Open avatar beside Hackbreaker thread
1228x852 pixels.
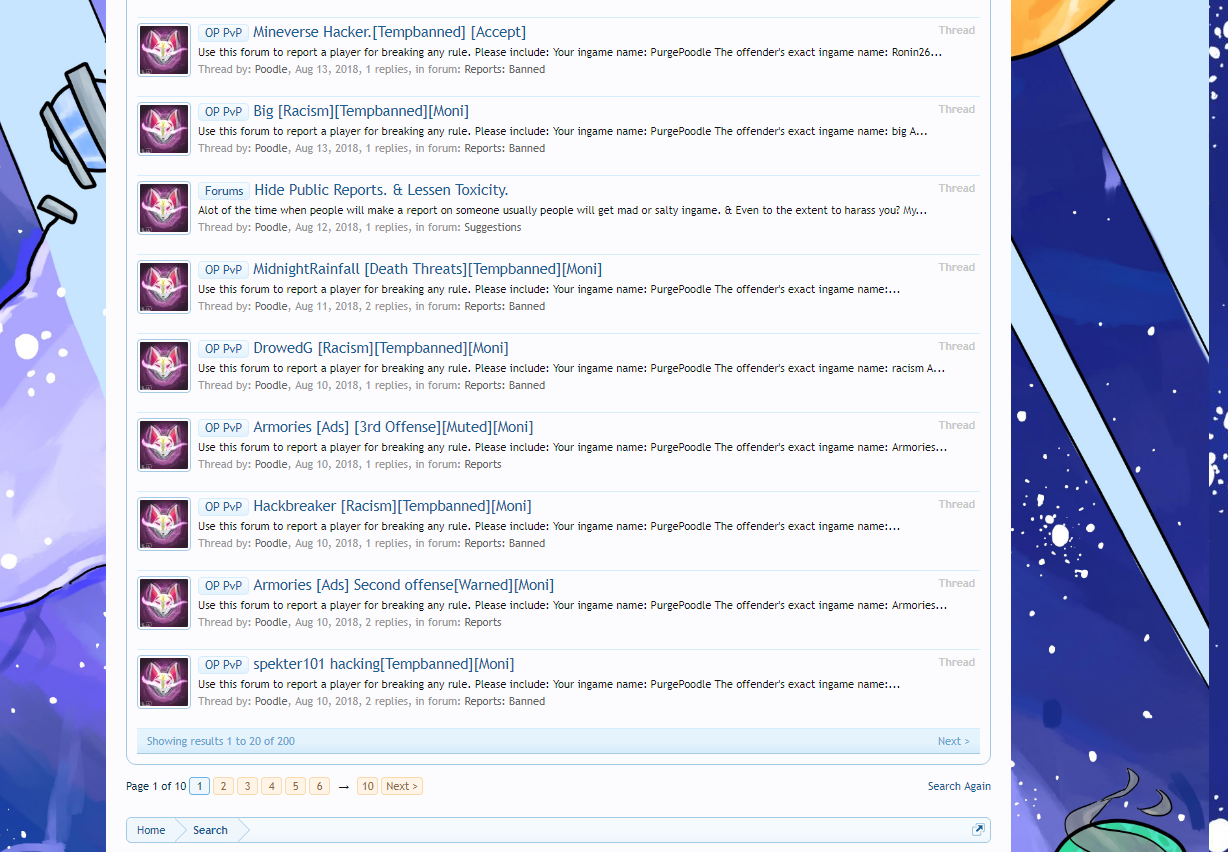tap(164, 524)
